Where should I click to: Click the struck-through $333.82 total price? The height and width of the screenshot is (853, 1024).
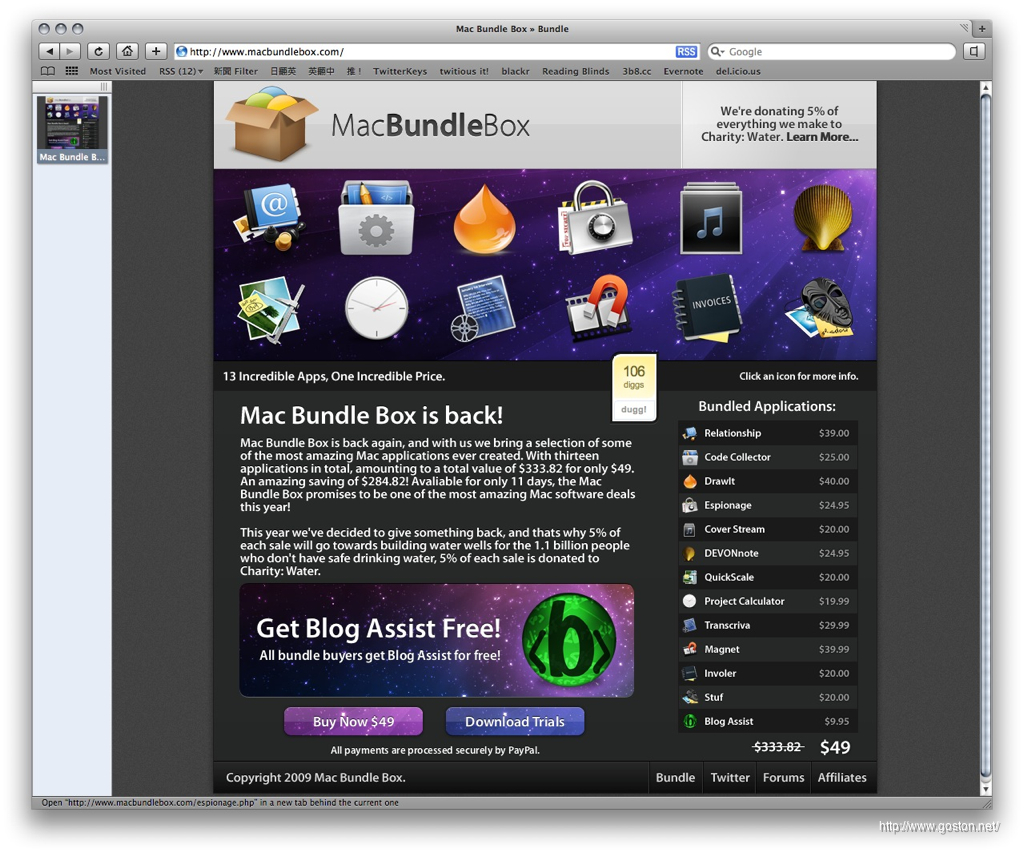777,747
